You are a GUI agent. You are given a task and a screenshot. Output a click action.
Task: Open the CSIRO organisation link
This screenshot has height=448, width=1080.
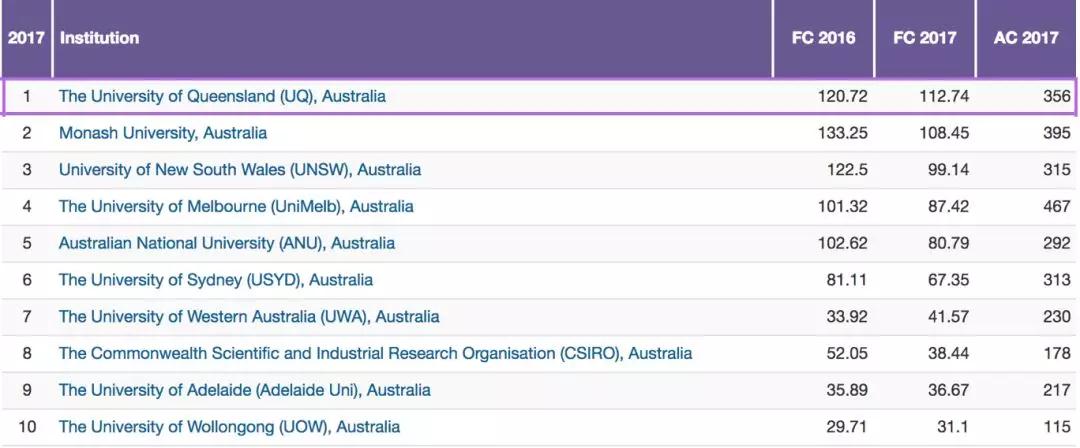tap(375, 353)
